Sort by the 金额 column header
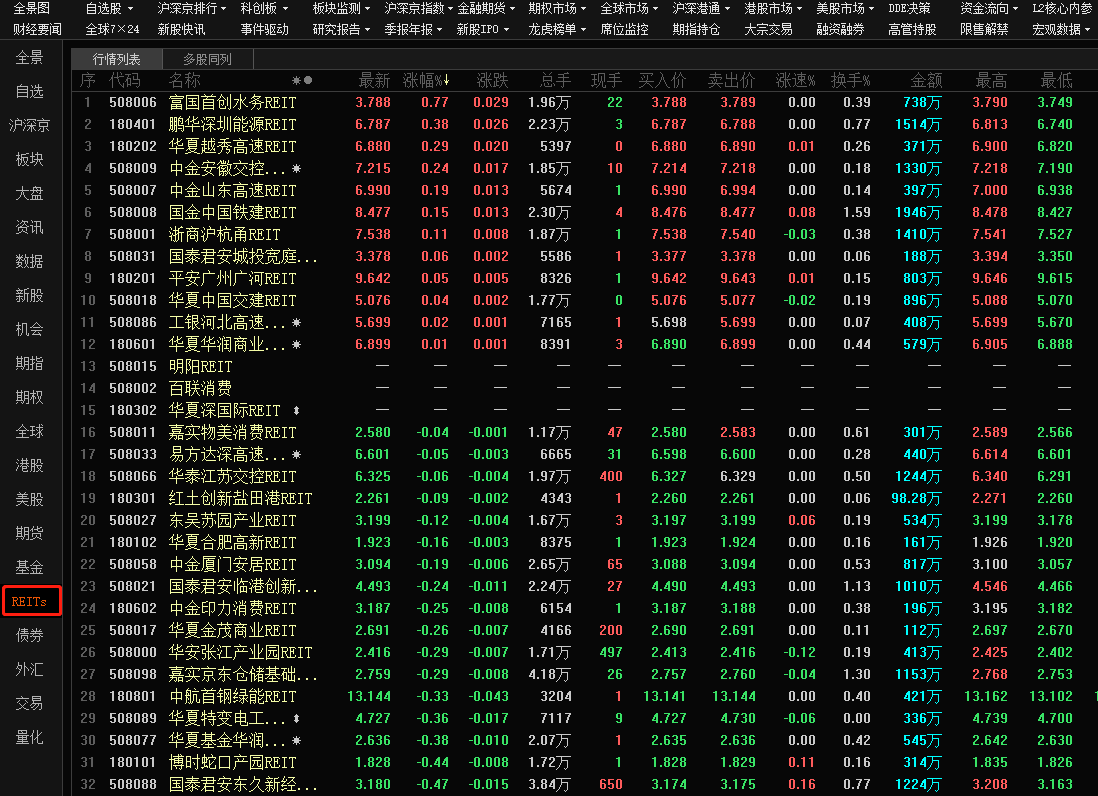Screen dimensions: 1098x796 point(926,81)
